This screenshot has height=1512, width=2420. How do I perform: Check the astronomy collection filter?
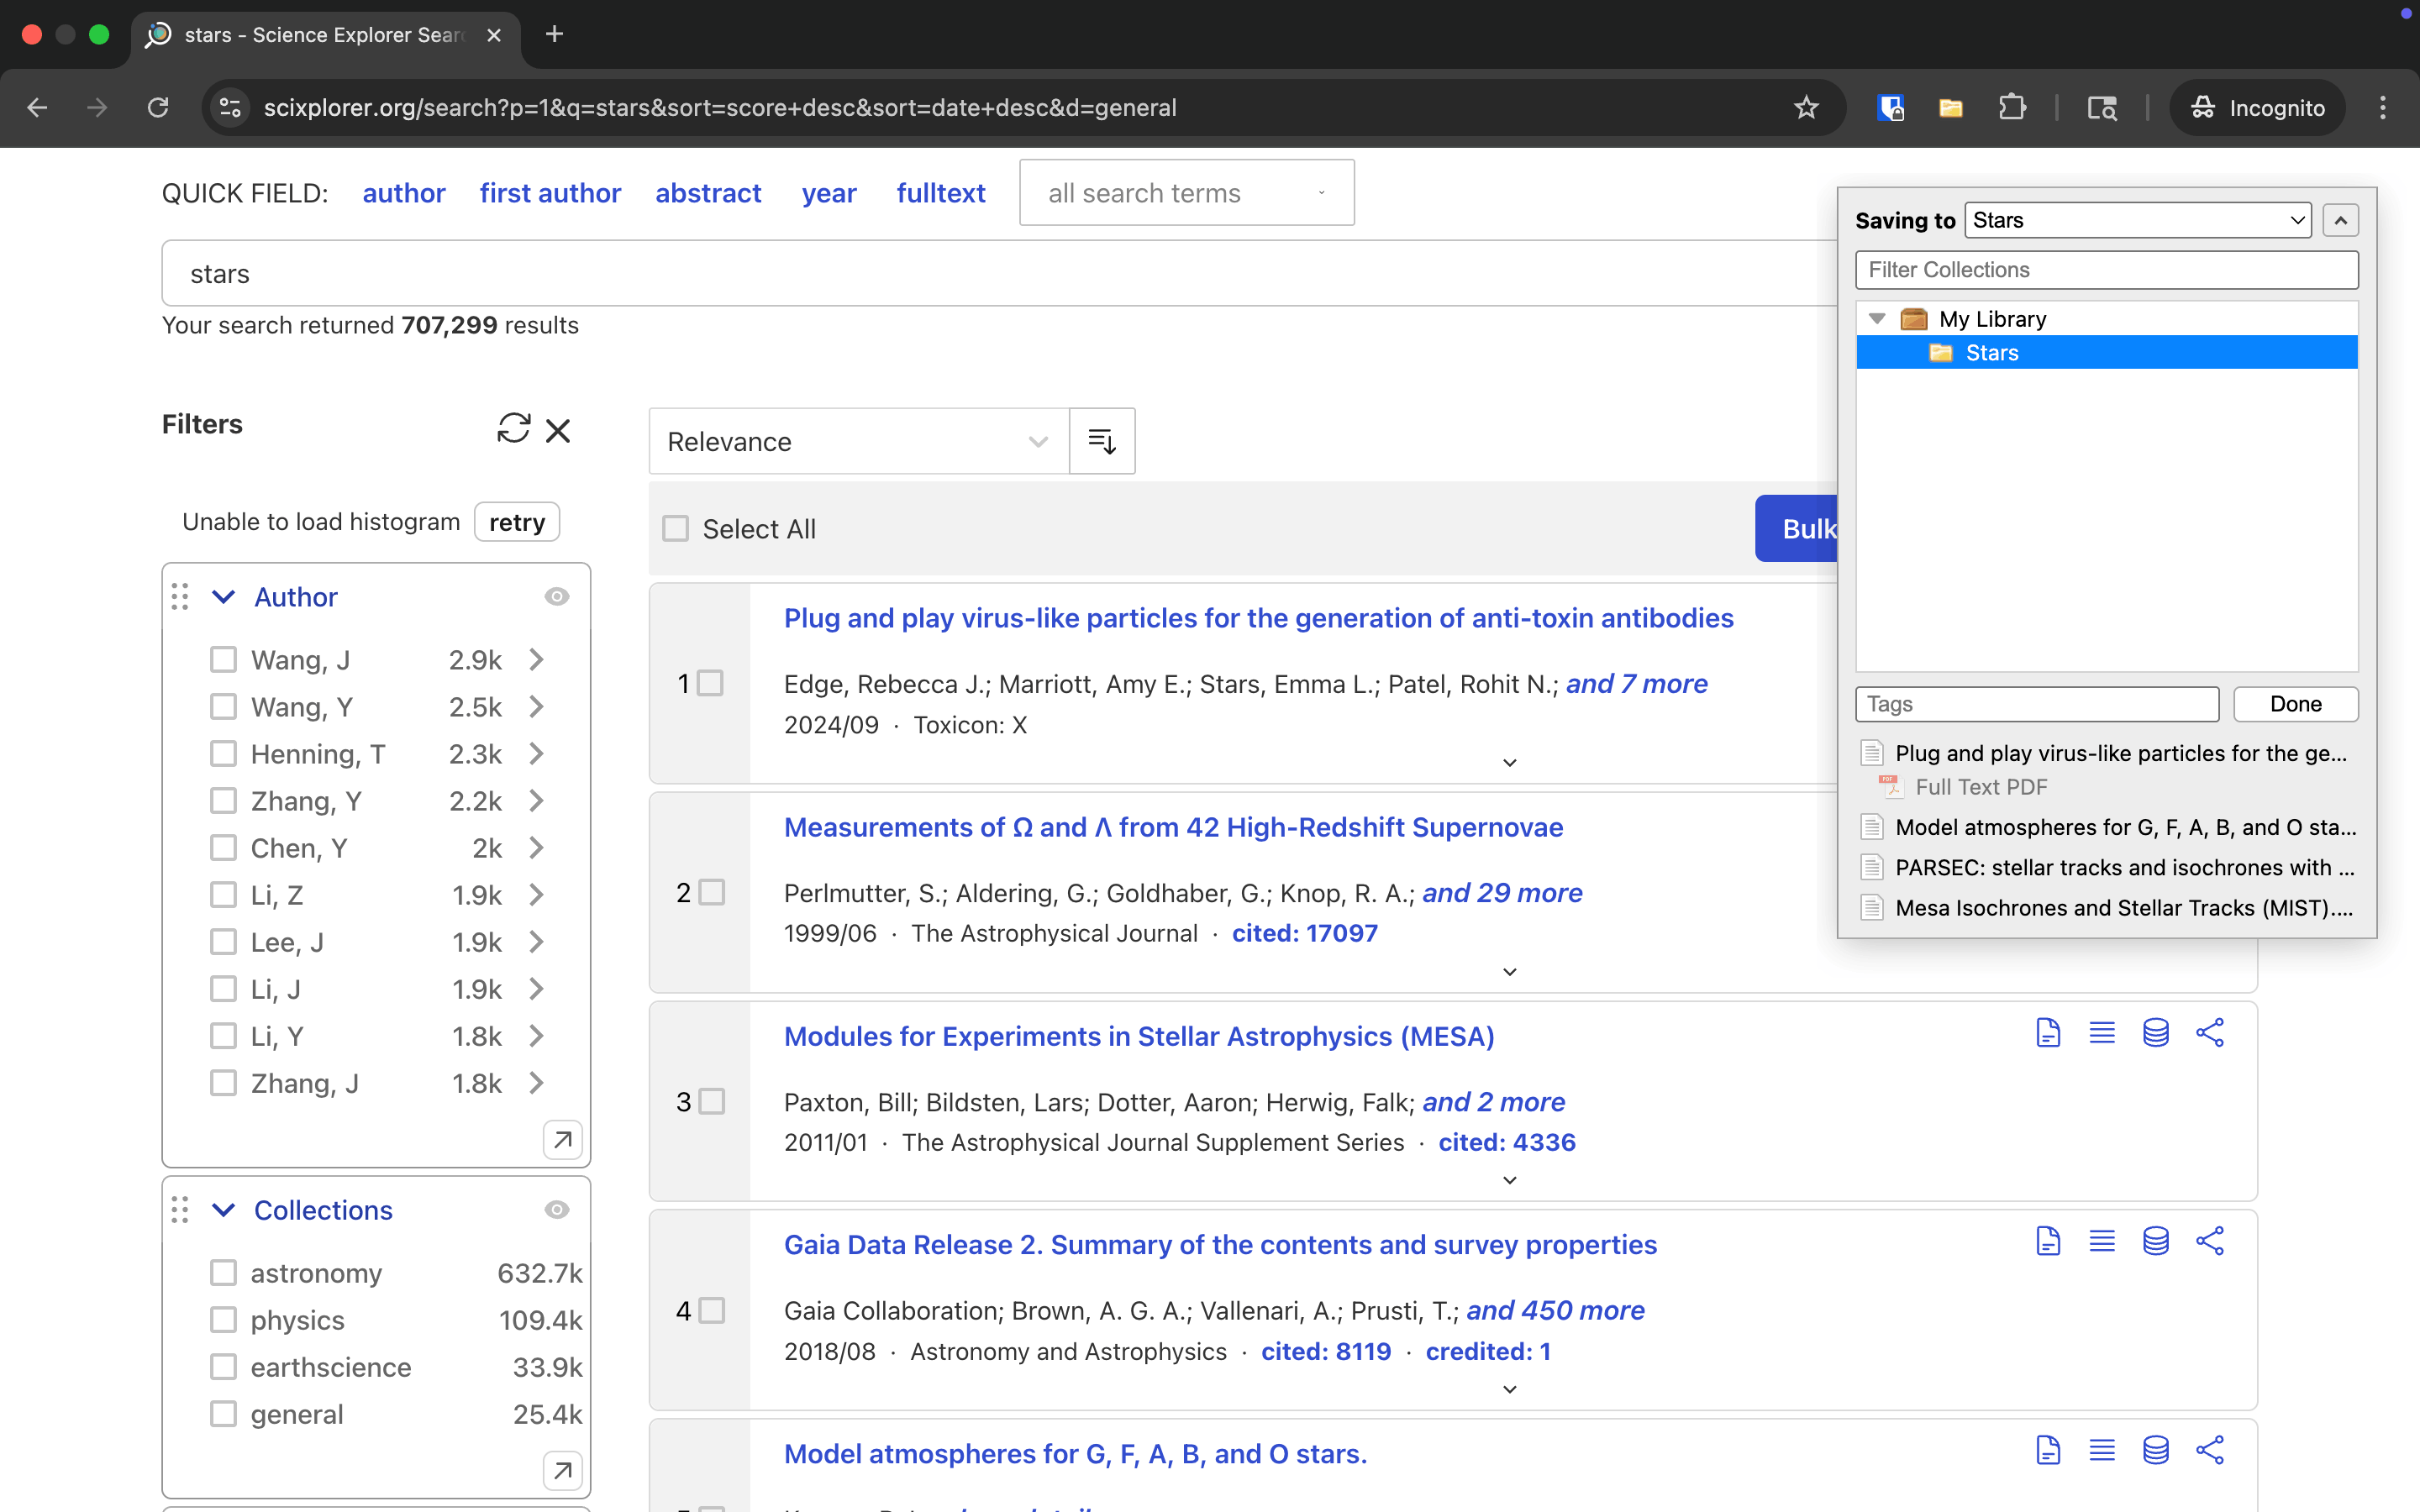(x=223, y=1273)
